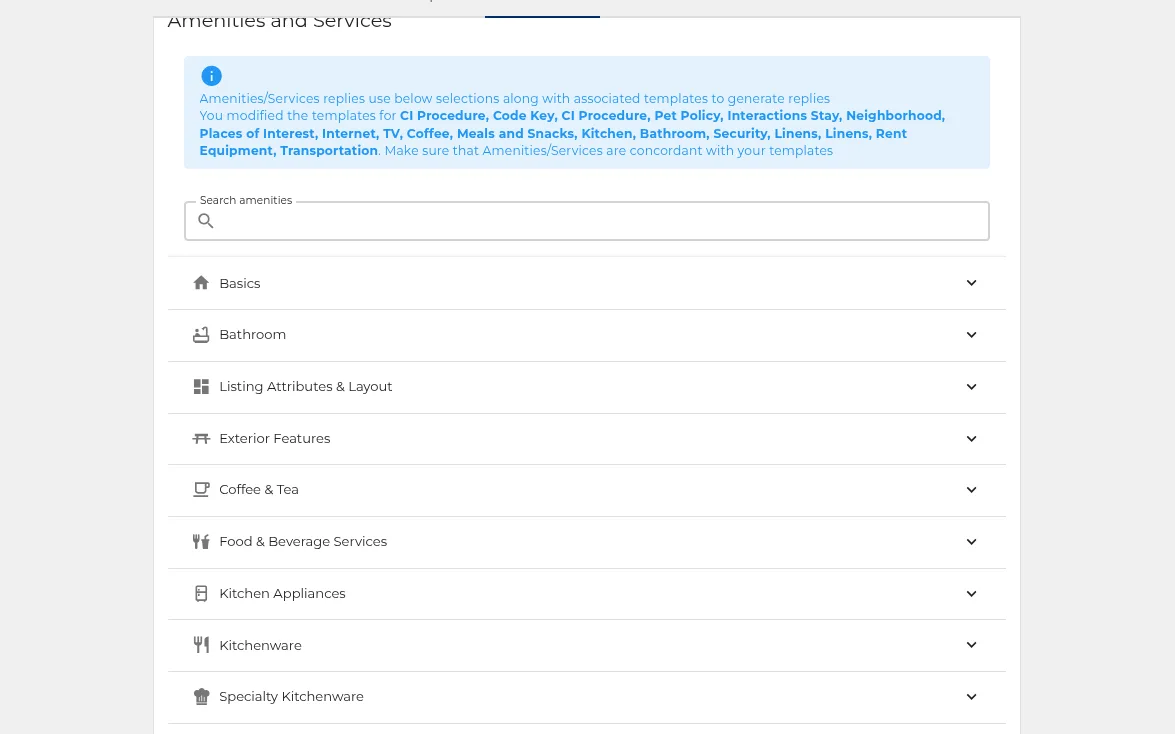
Task: Expand the Kitchenware chevron
Action: coord(971,645)
